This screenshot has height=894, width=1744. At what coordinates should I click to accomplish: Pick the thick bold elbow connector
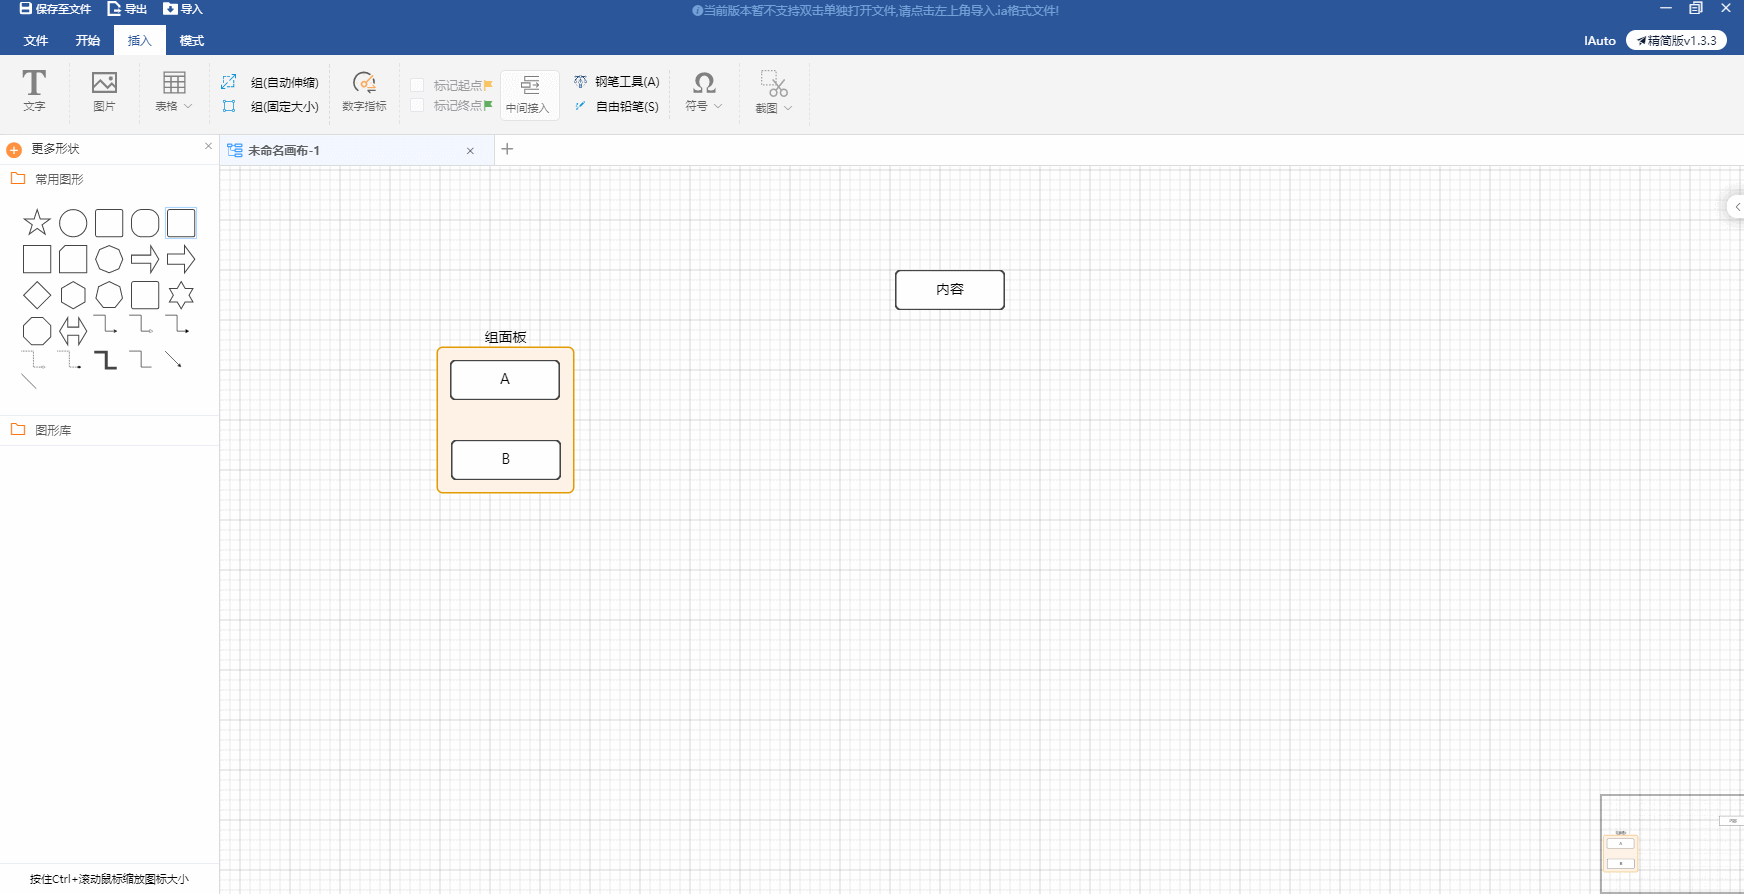tap(105, 360)
